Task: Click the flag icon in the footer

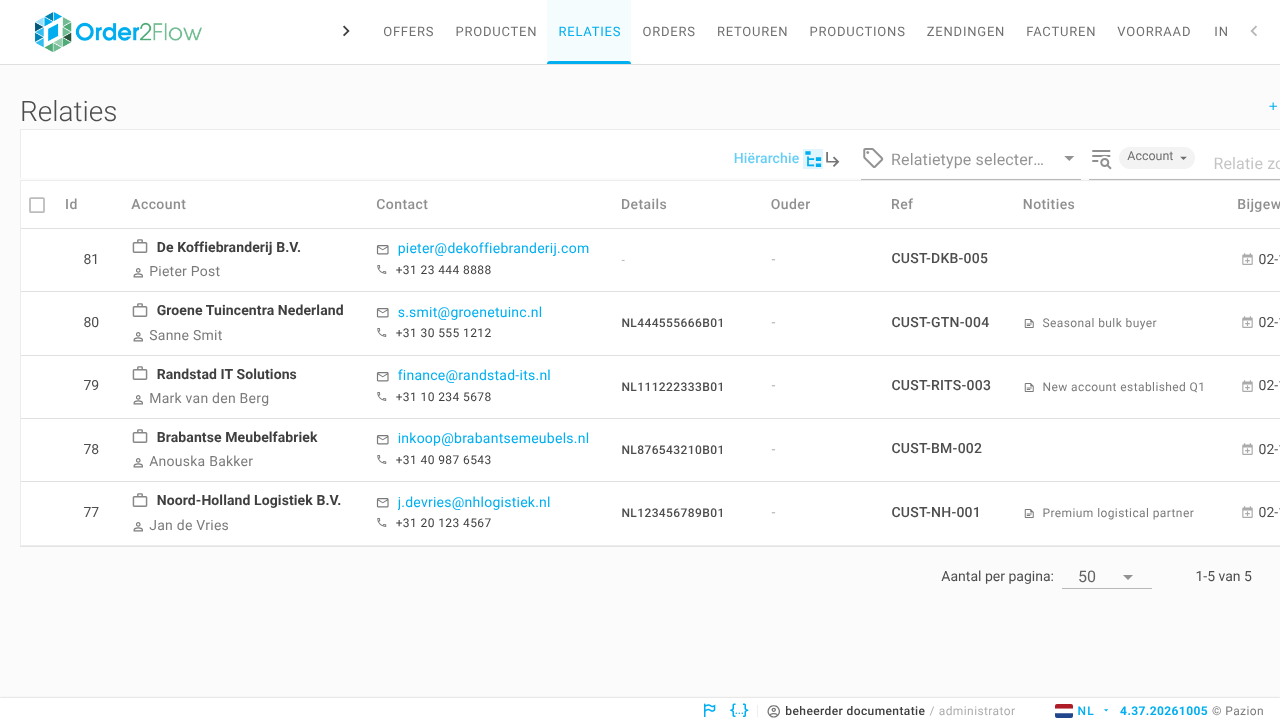Action: click(710, 710)
